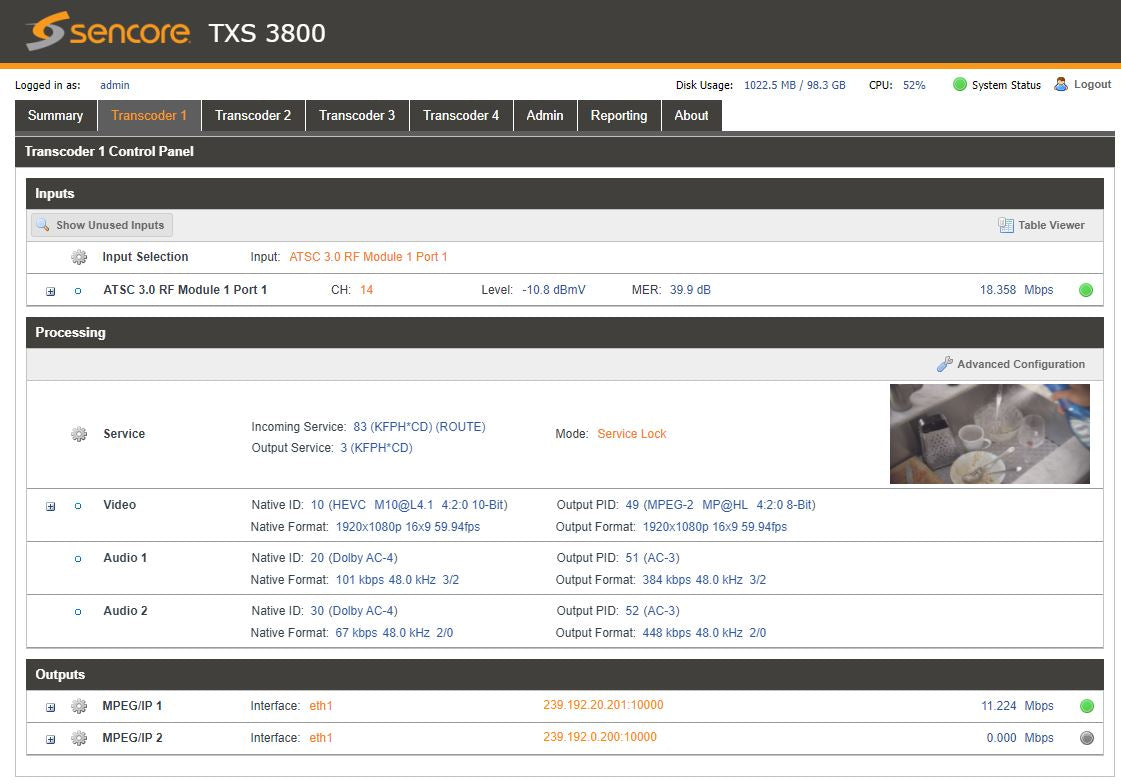The width and height of the screenshot is (1121, 784).
Task: Click the Processing section header
Action: click(565, 332)
